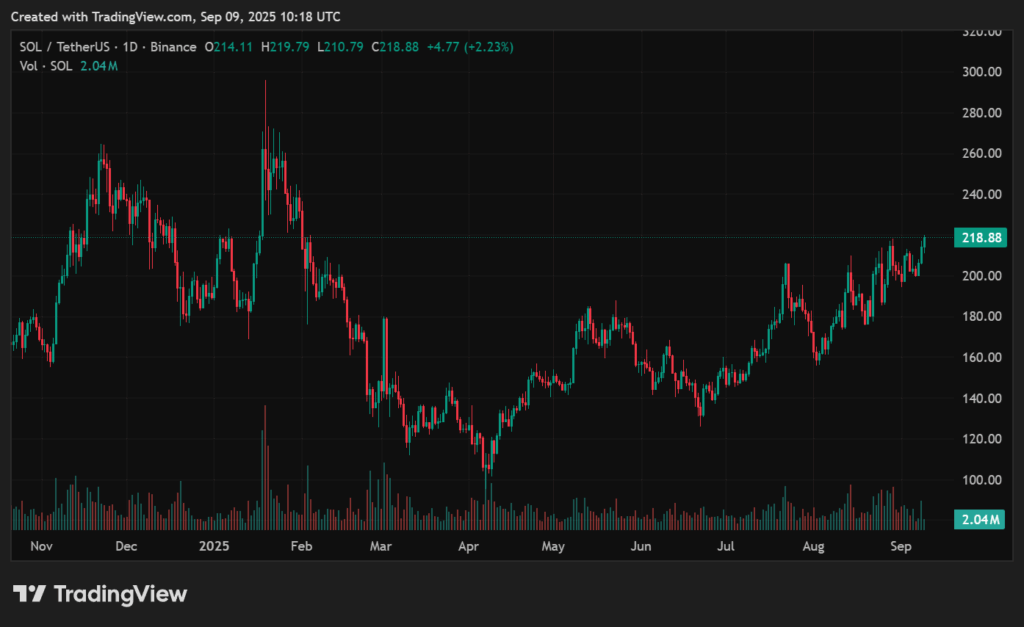This screenshot has width=1024, height=627.
Task: Click 'Nov' on the time axis
Action: point(41,547)
